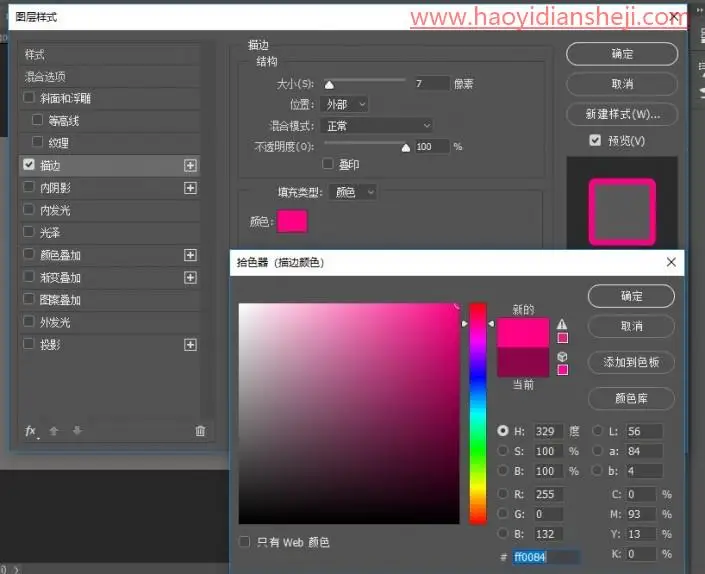Click the plus icon next to 描边

190,165
